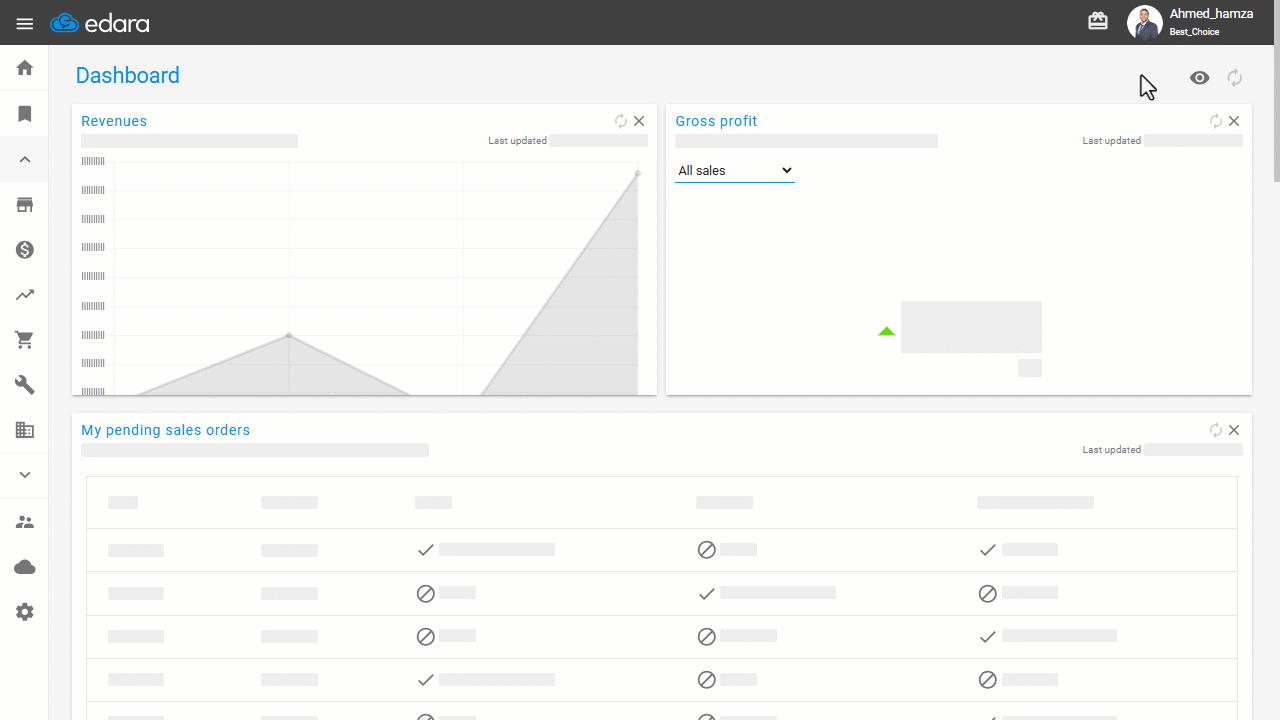Click Last updated text in Revenues widget

tap(517, 141)
